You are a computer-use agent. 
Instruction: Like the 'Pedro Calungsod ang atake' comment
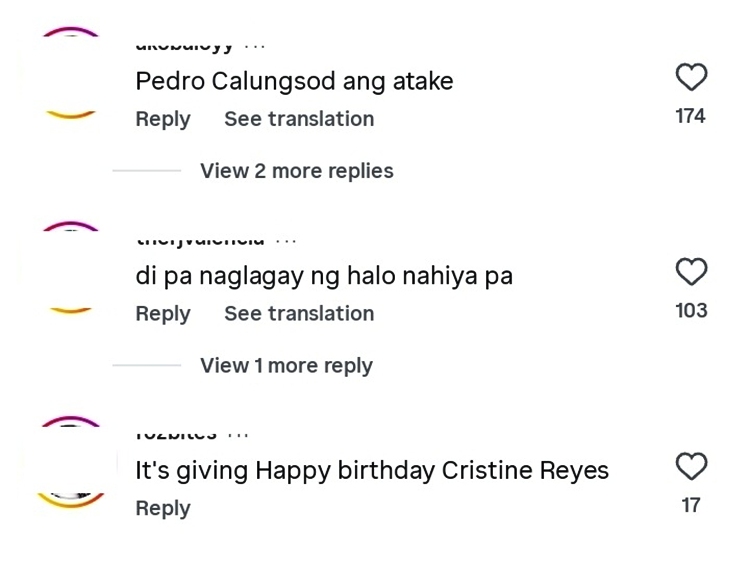[691, 77]
